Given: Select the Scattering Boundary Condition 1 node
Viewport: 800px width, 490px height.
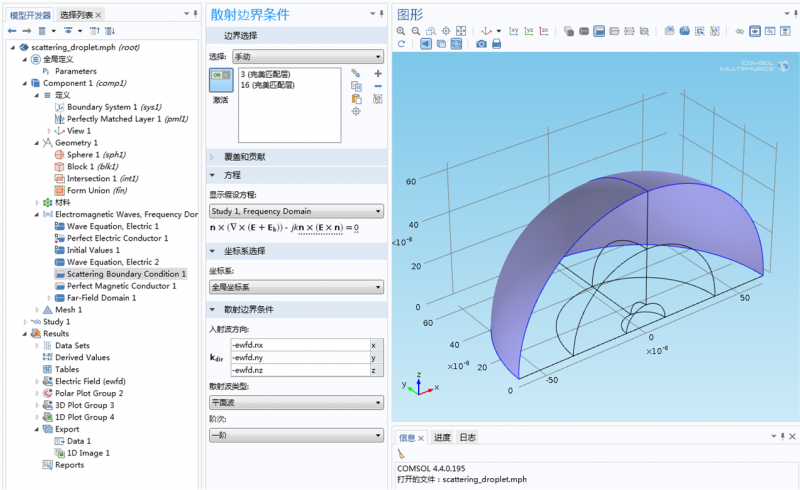Looking at the screenshot, I should (x=126, y=274).
